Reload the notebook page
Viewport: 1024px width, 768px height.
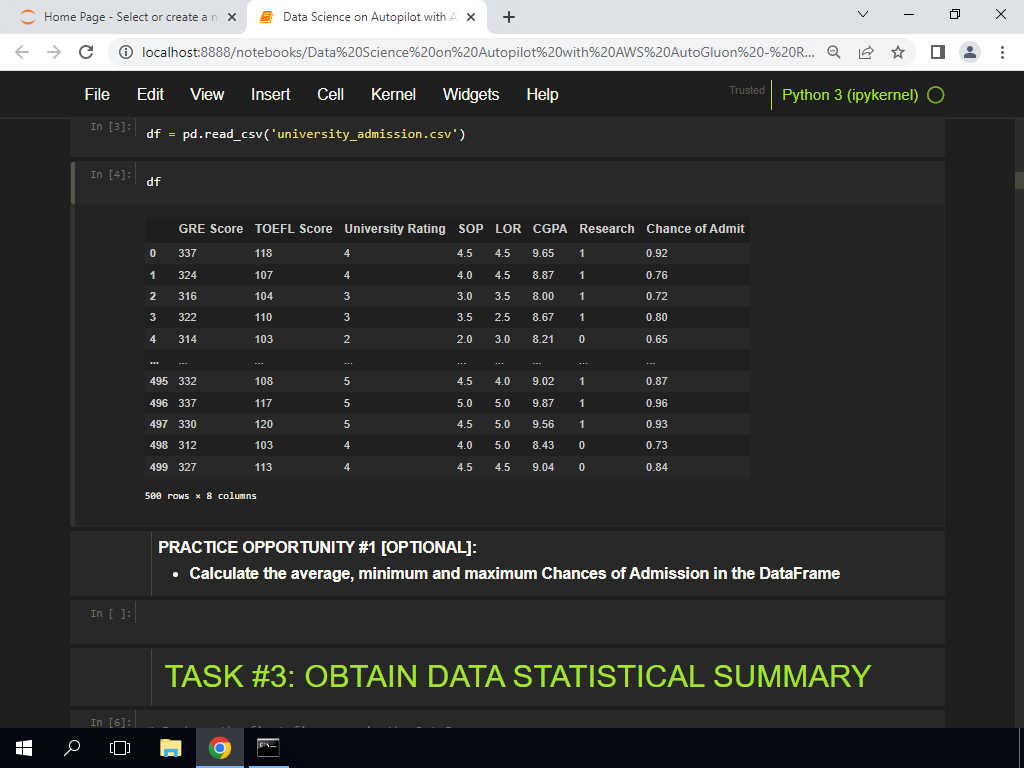(x=86, y=52)
